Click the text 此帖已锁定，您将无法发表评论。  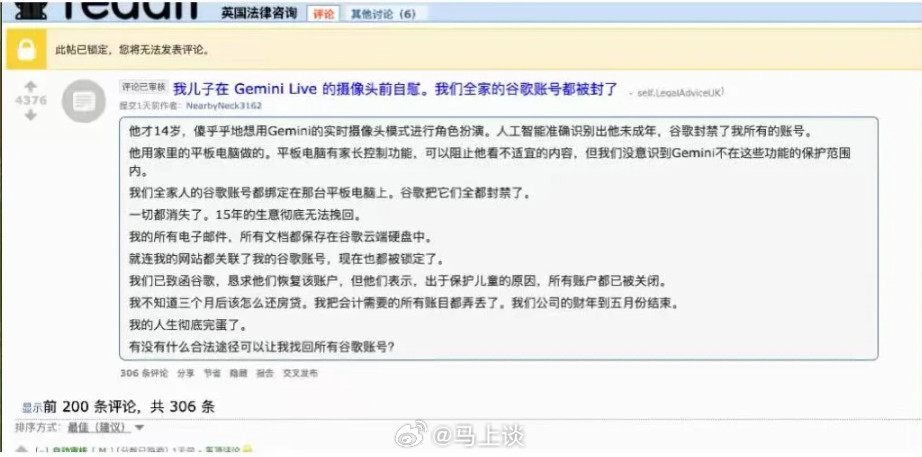(x=132, y=50)
